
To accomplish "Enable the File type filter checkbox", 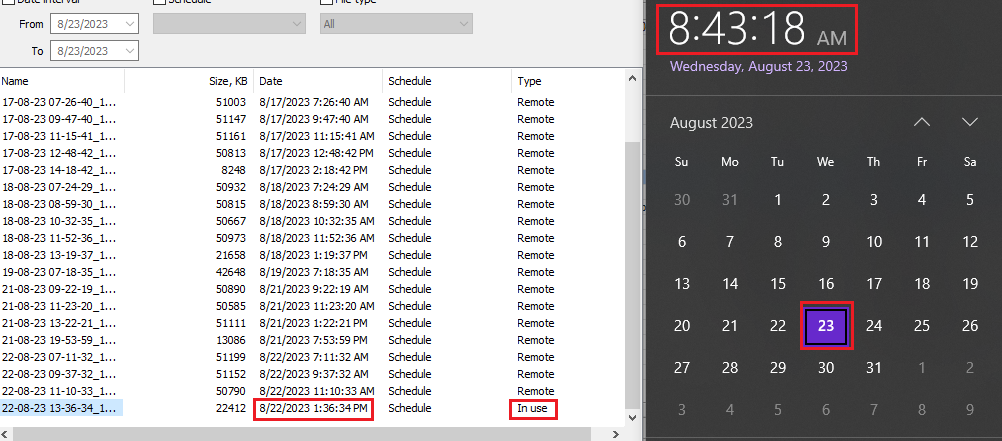I will [326, 2].
